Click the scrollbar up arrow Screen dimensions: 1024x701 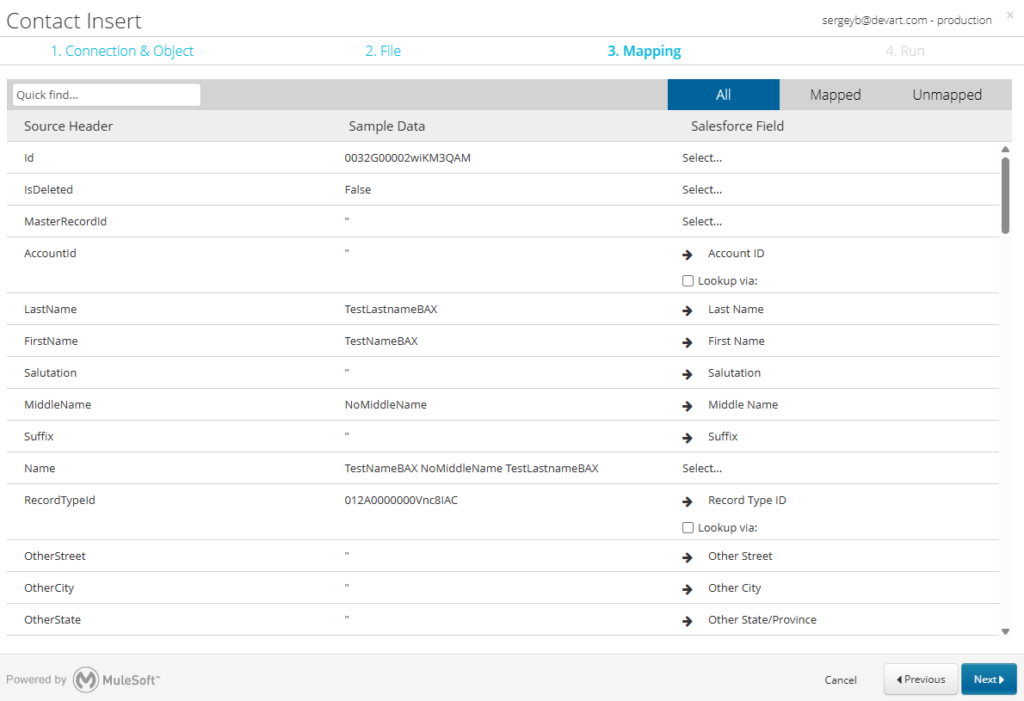click(x=1005, y=150)
